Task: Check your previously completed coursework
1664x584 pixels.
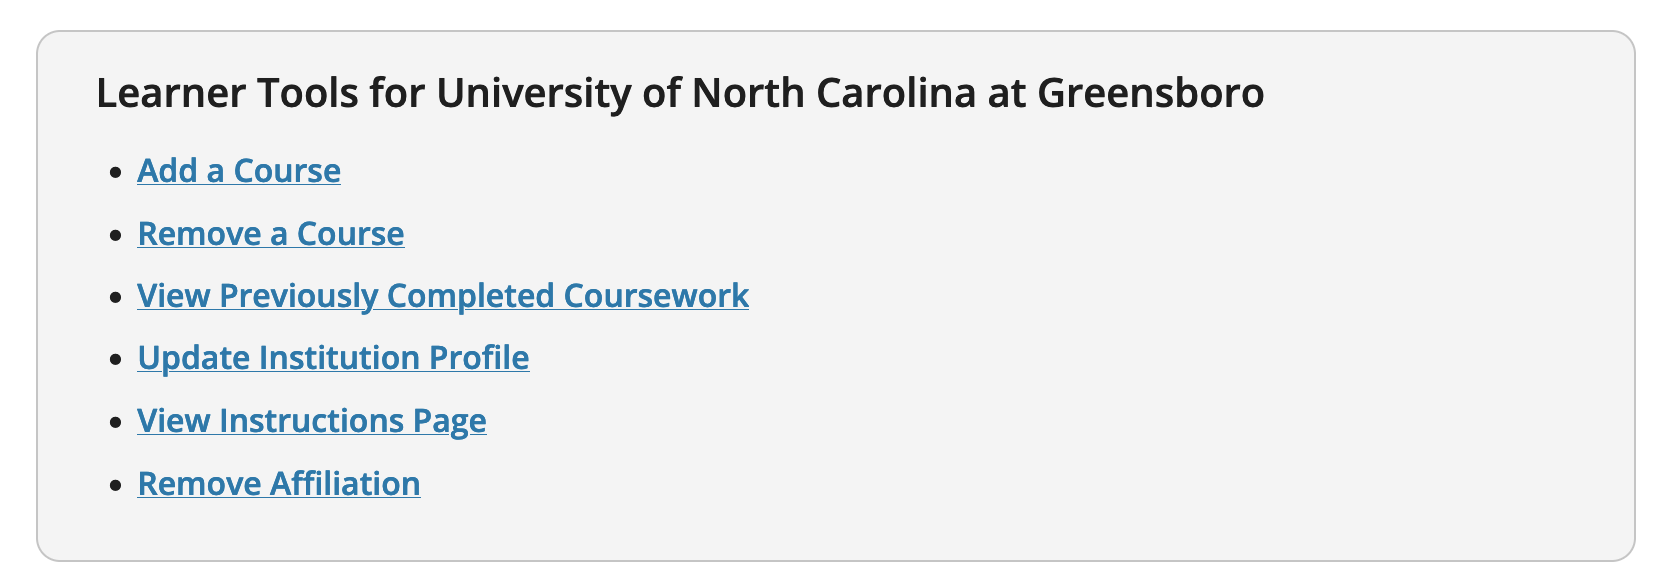Action: tap(442, 296)
